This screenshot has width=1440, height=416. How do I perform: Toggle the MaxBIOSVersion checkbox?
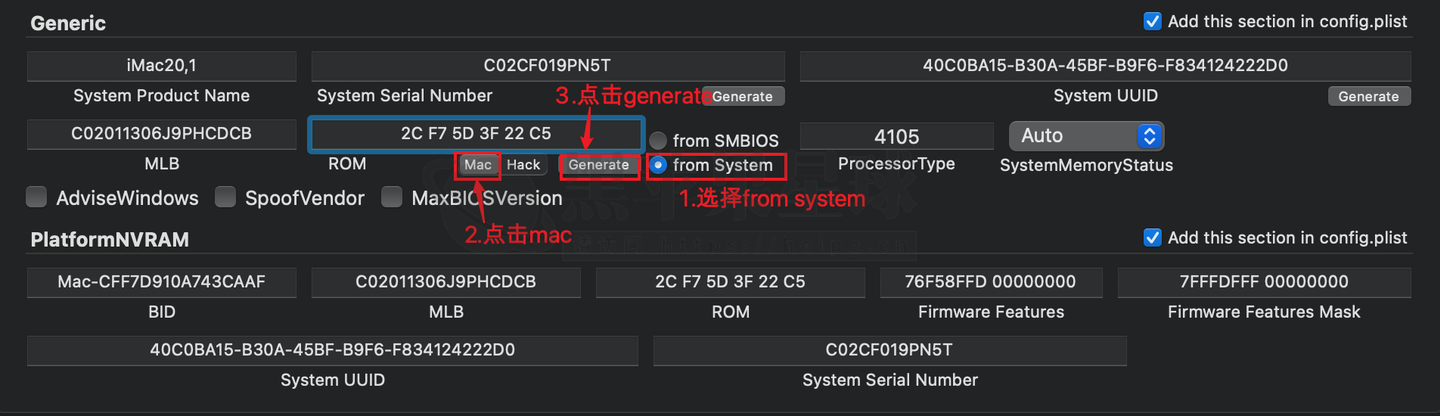(392, 198)
